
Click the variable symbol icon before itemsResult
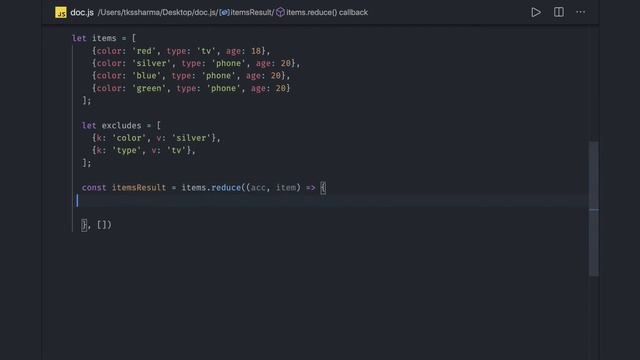[x=224, y=12]
